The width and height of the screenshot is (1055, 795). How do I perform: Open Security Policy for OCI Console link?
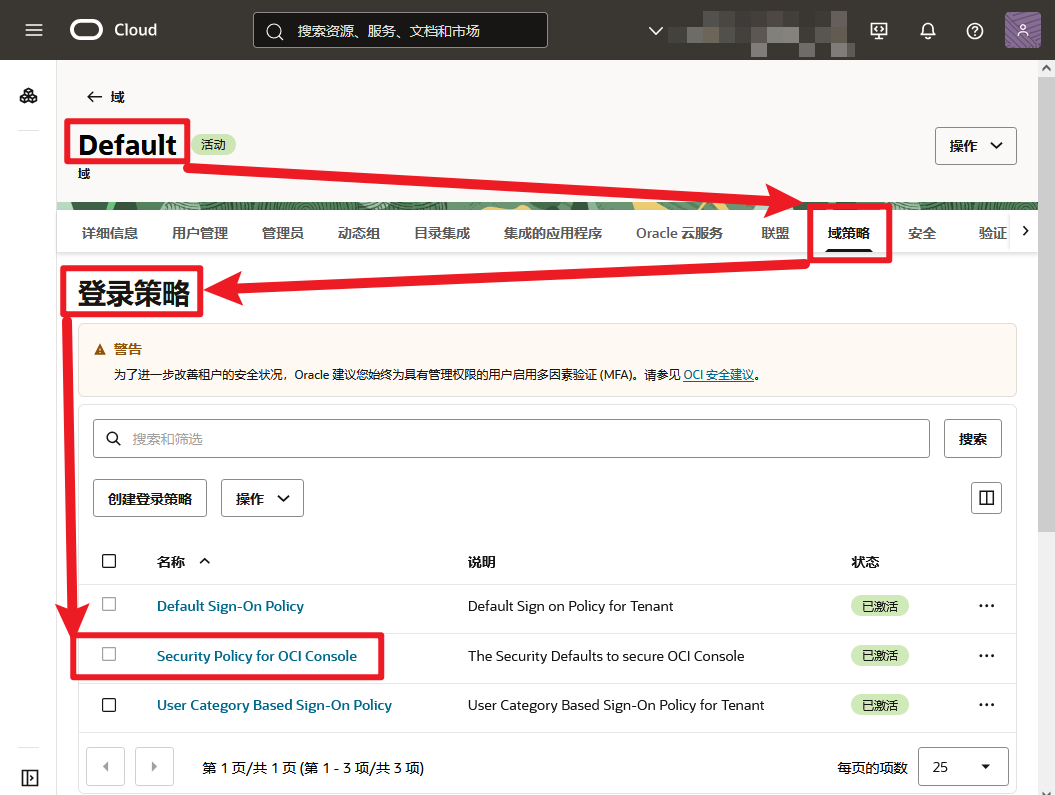coord(257,656)
